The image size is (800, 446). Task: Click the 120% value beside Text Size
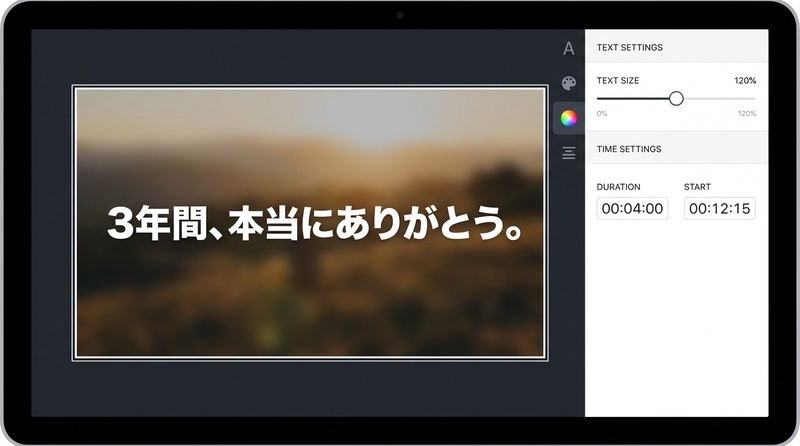pyautogui.click(x=745, y=81)
